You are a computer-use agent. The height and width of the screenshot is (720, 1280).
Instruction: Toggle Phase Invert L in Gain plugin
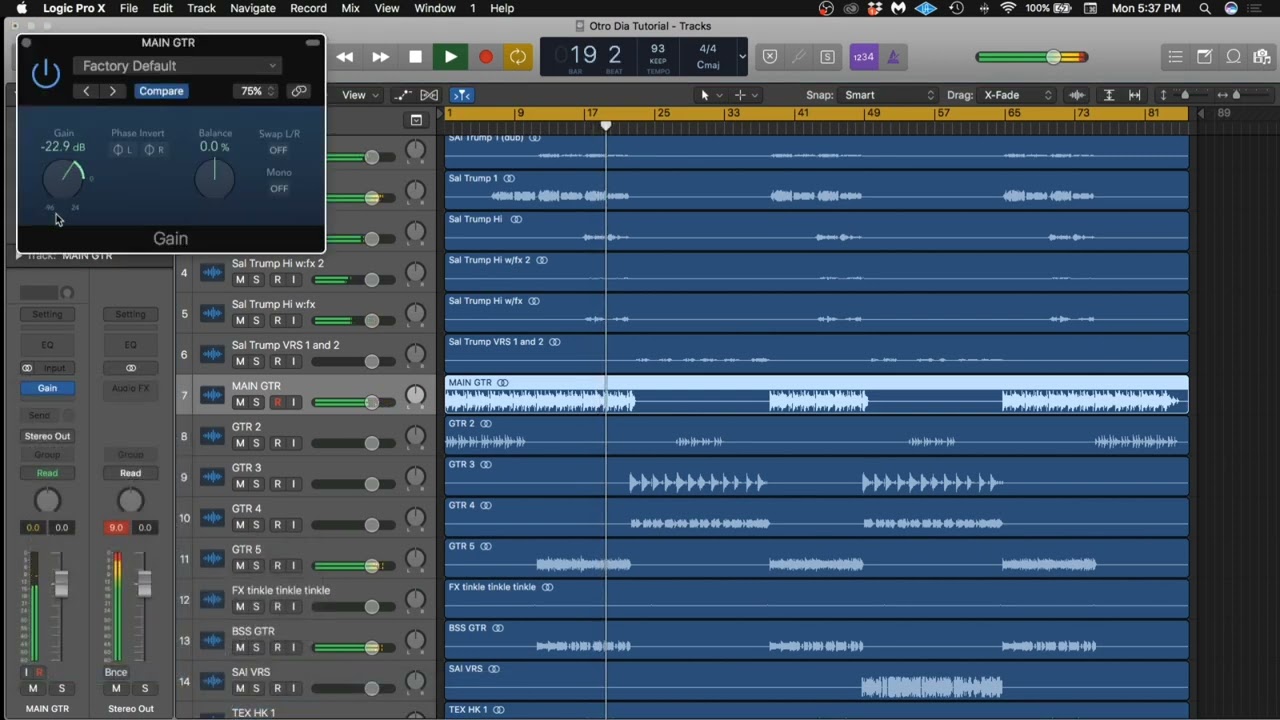(x=122, y=150)
